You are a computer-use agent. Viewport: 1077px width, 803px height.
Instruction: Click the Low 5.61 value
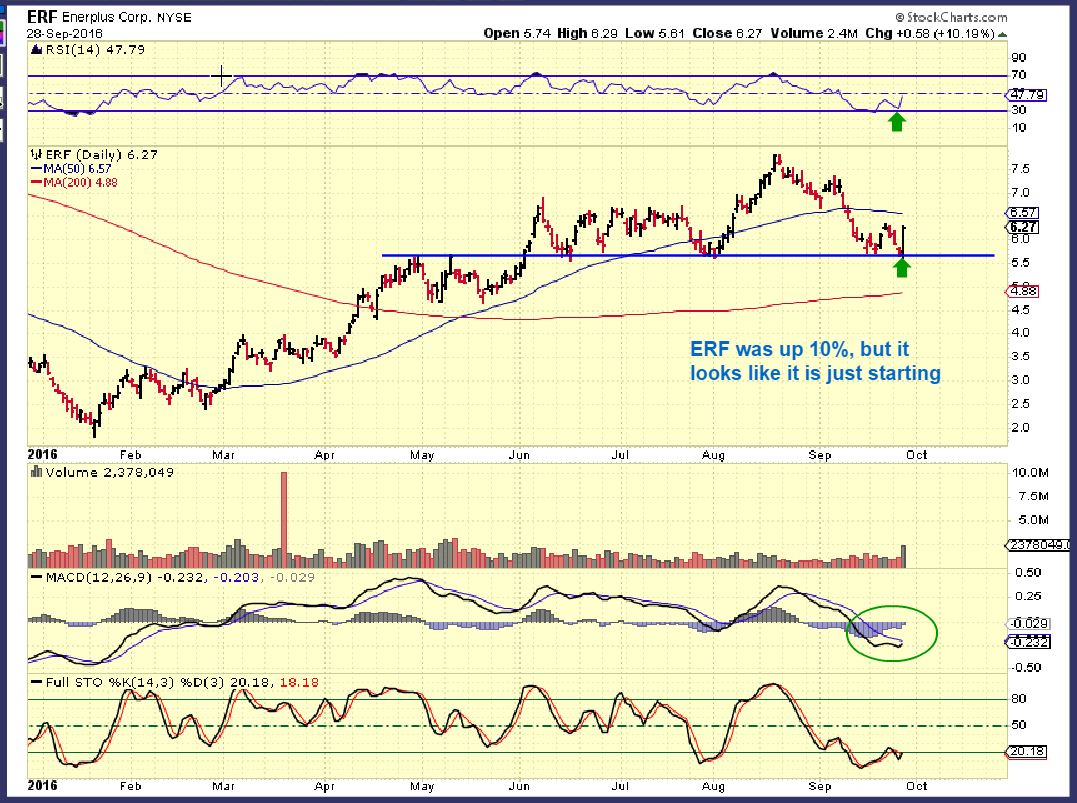(655, 33)
